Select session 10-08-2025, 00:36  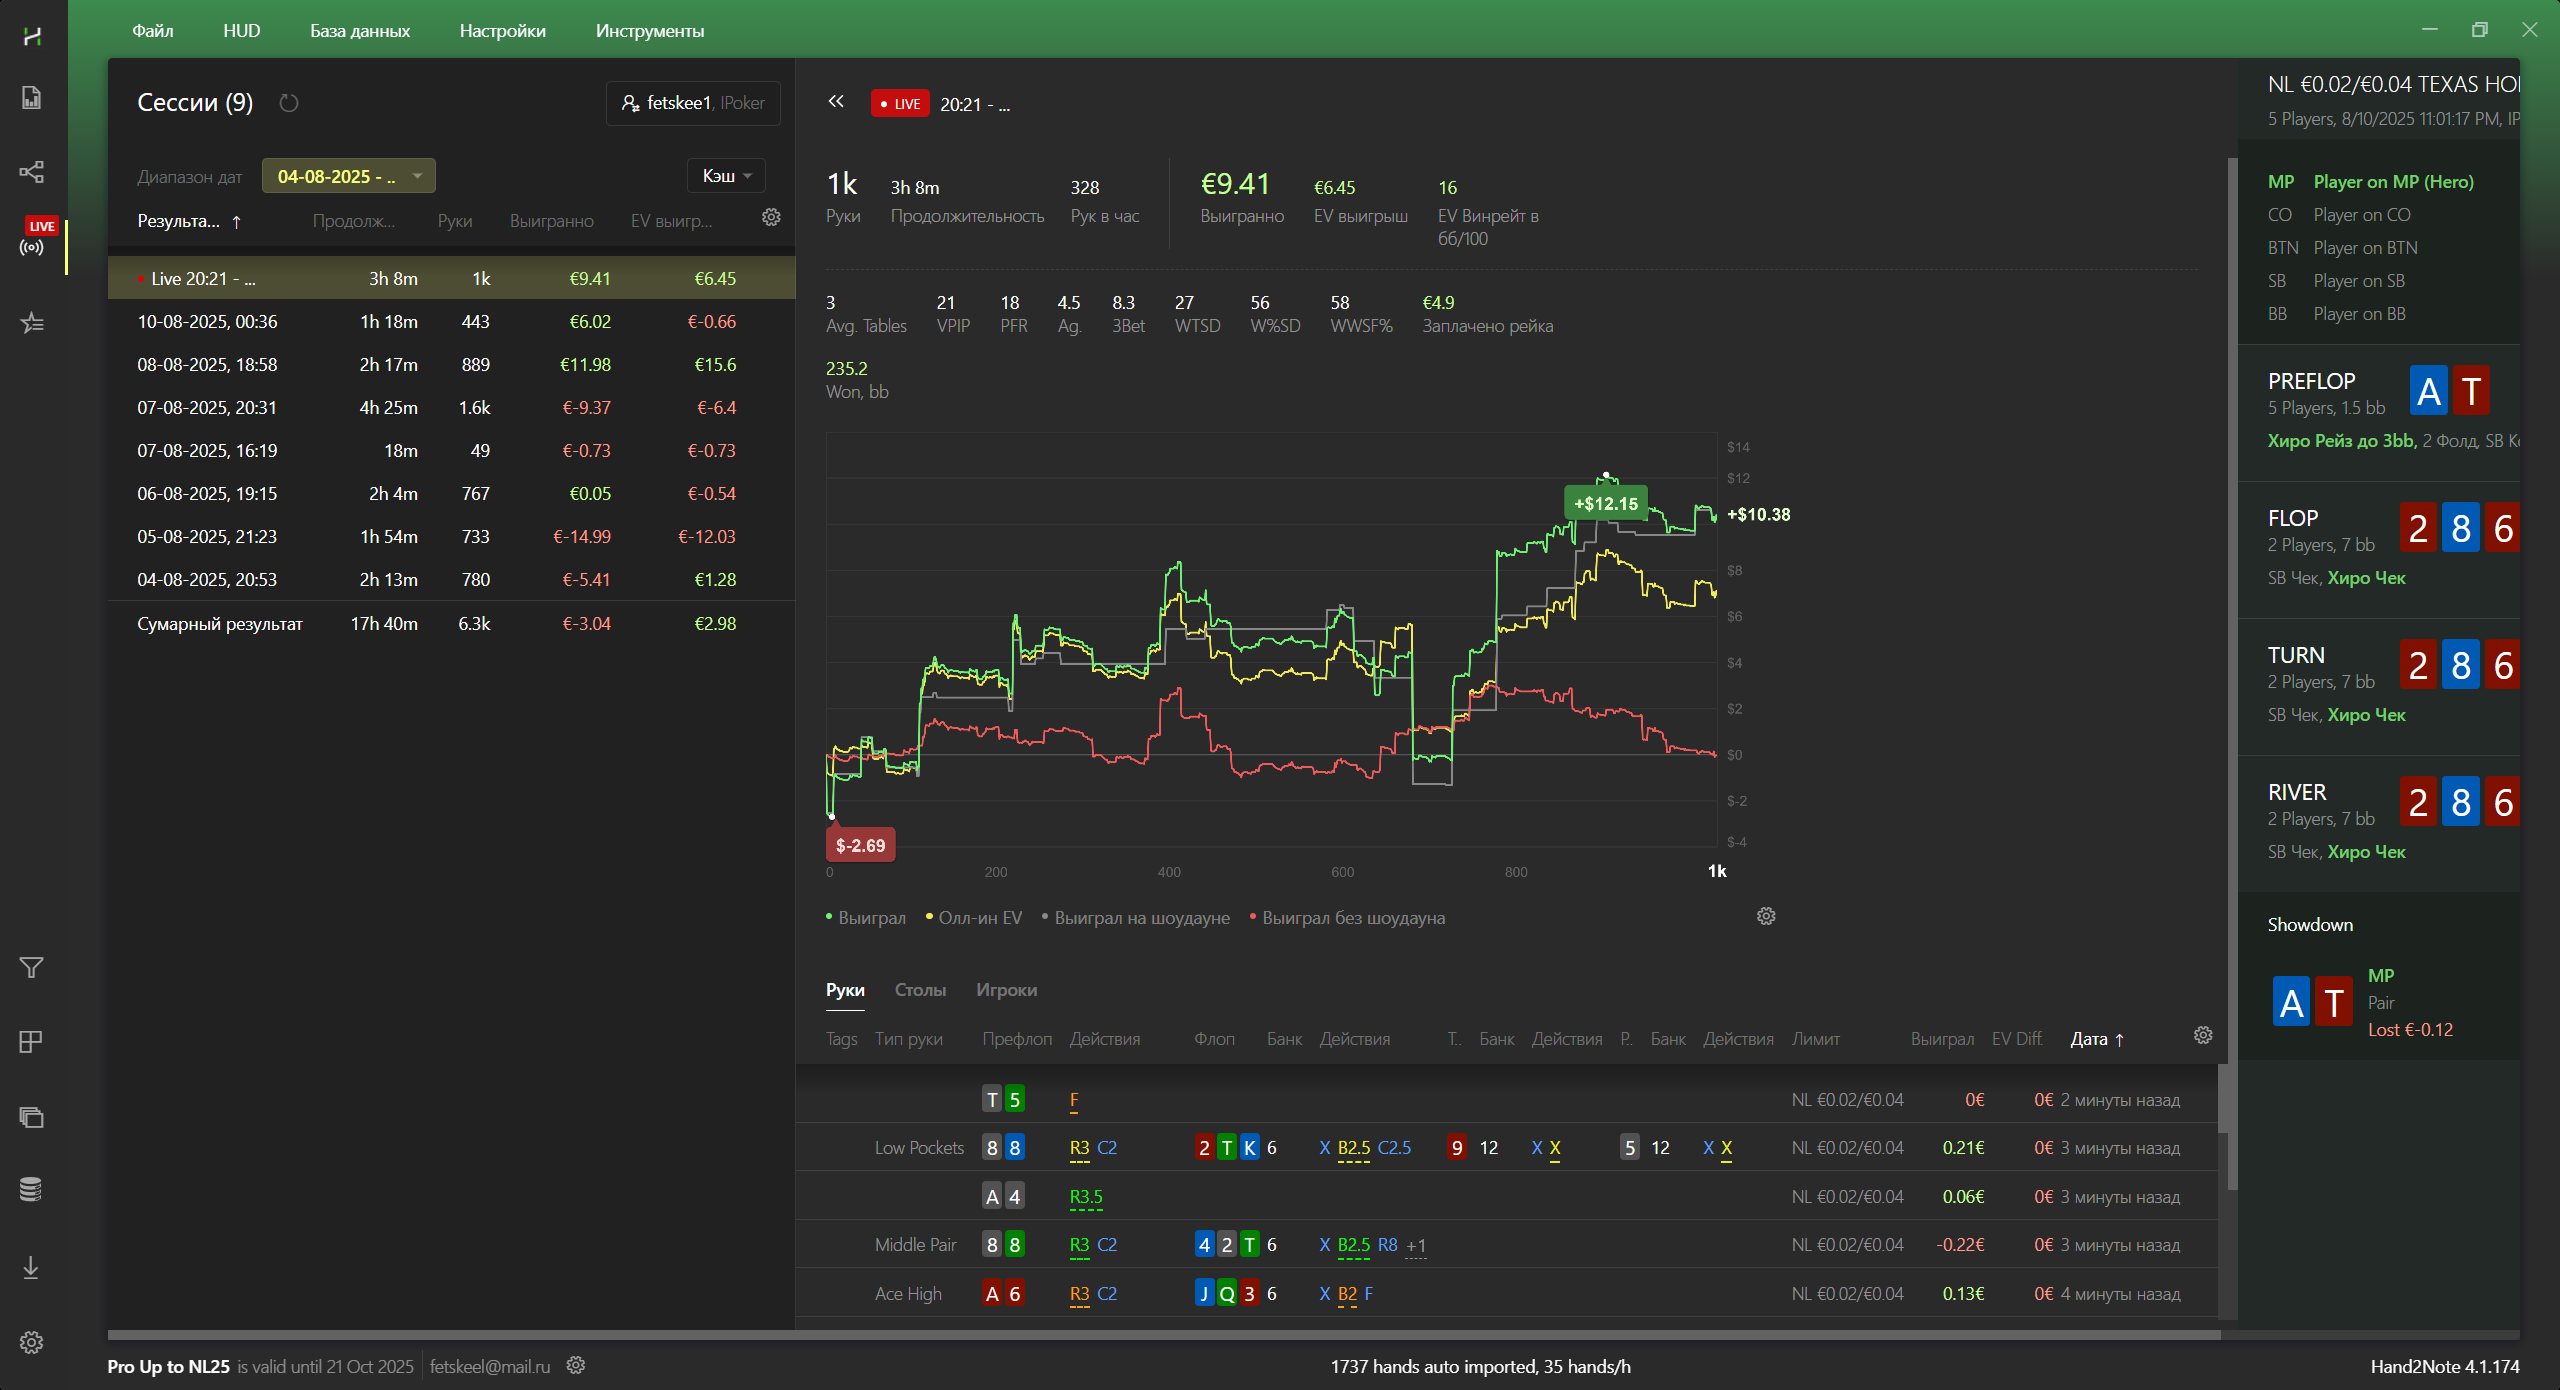click(451, 321)
